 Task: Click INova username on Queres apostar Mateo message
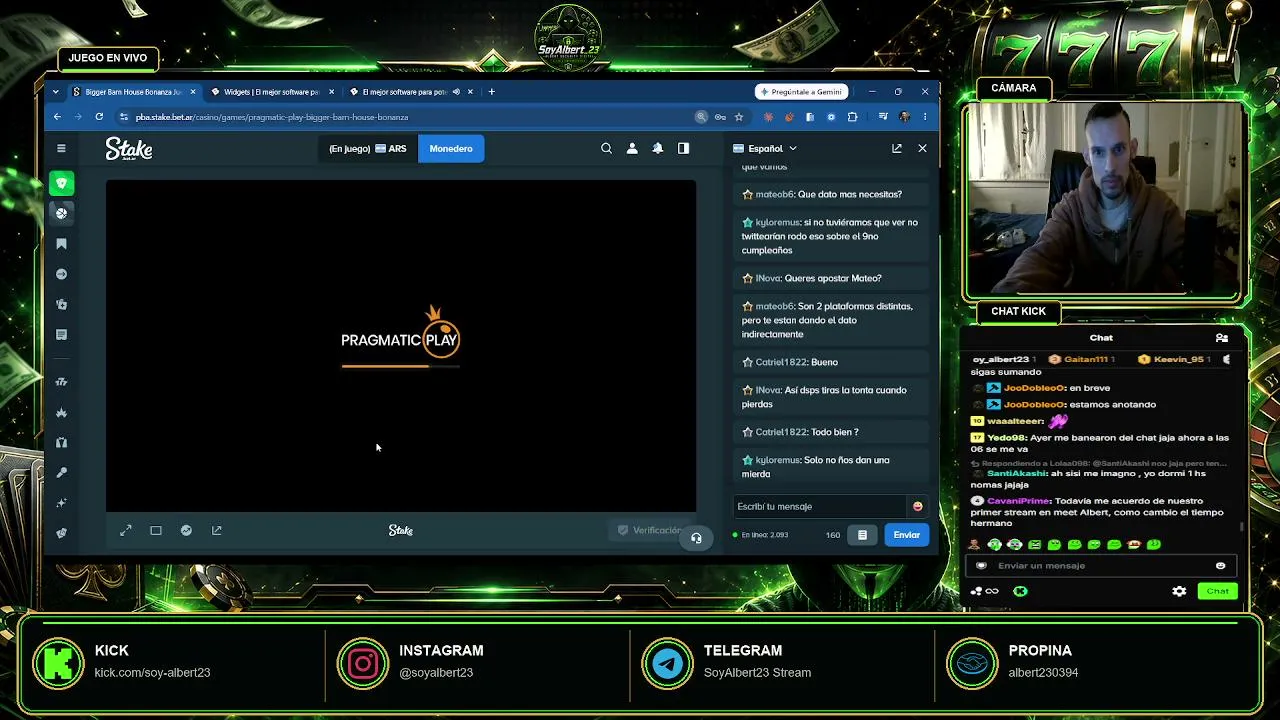point(768,278)
